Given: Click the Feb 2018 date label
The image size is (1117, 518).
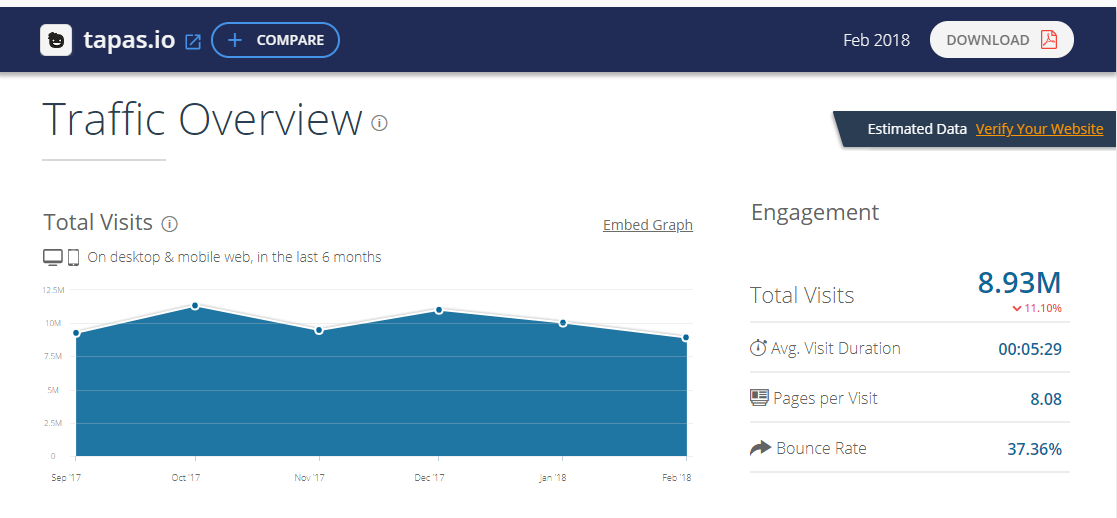Looking at the screenshot, I should click(876, 40).
